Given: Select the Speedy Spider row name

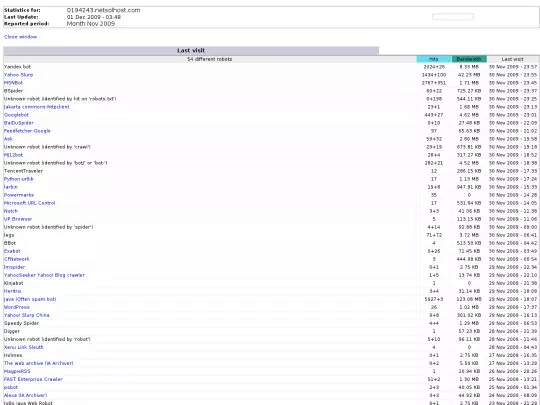Looking at the screenshot, I should coord(21,323).
